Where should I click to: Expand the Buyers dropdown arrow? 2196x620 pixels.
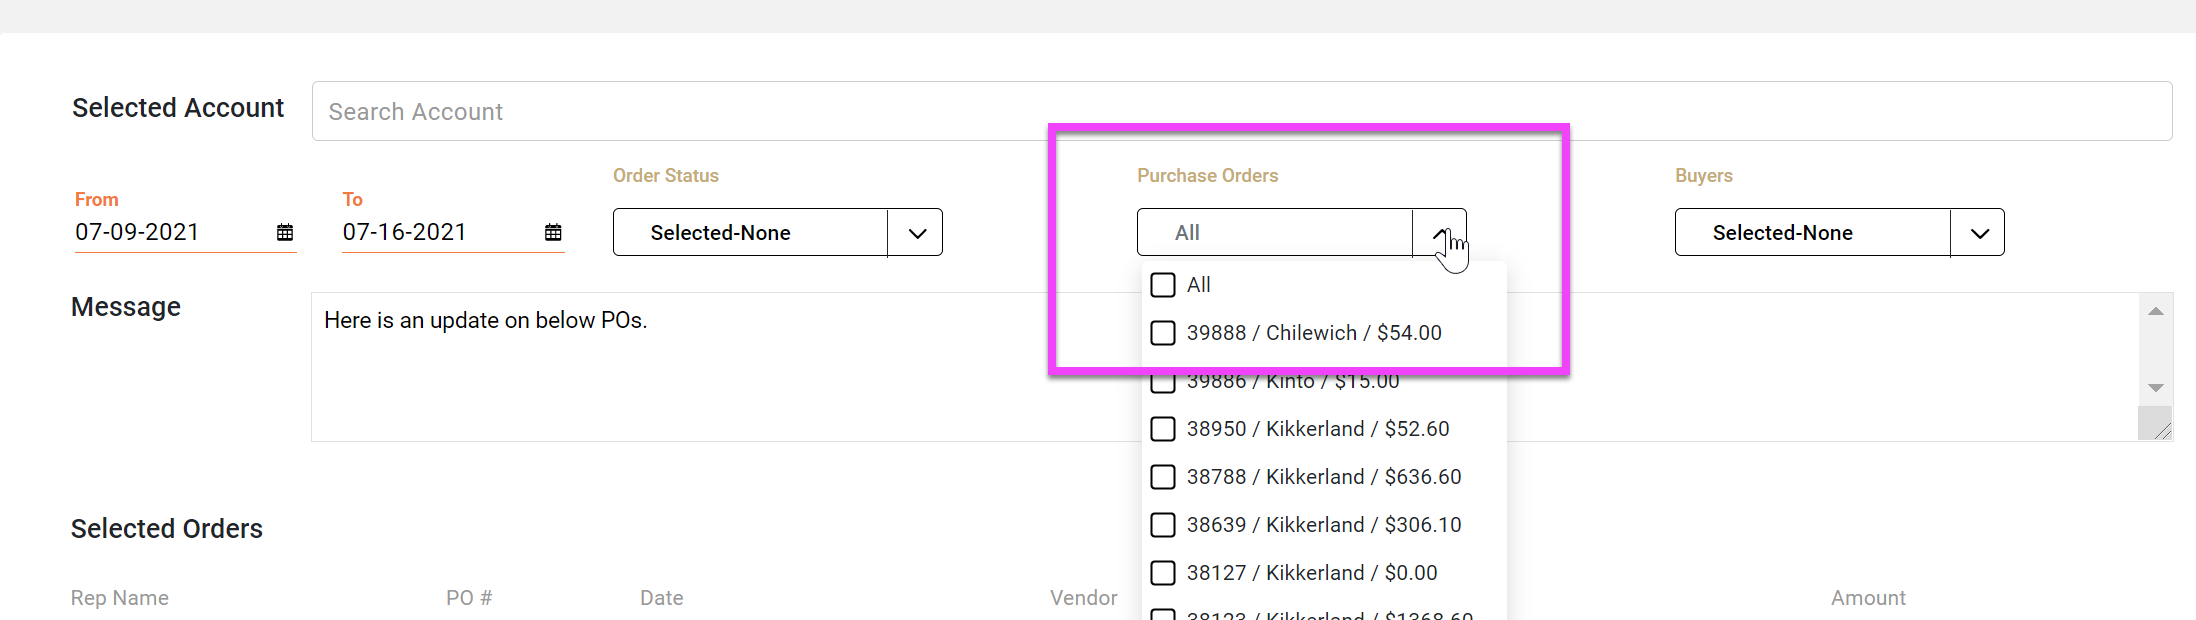click(1978, 233)
